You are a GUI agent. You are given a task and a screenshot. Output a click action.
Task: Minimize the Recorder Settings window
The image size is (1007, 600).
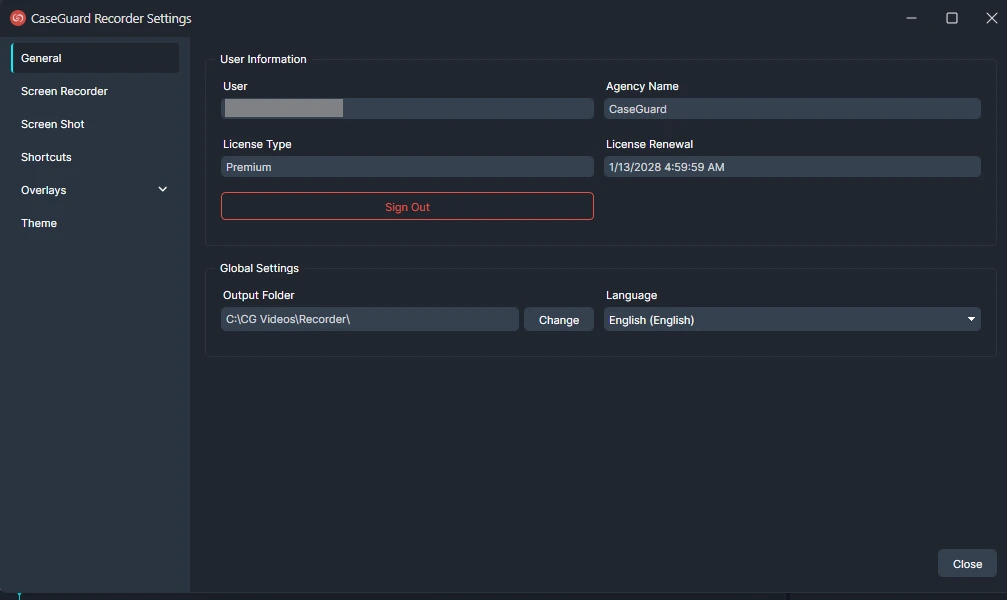(x=911, y=18)
